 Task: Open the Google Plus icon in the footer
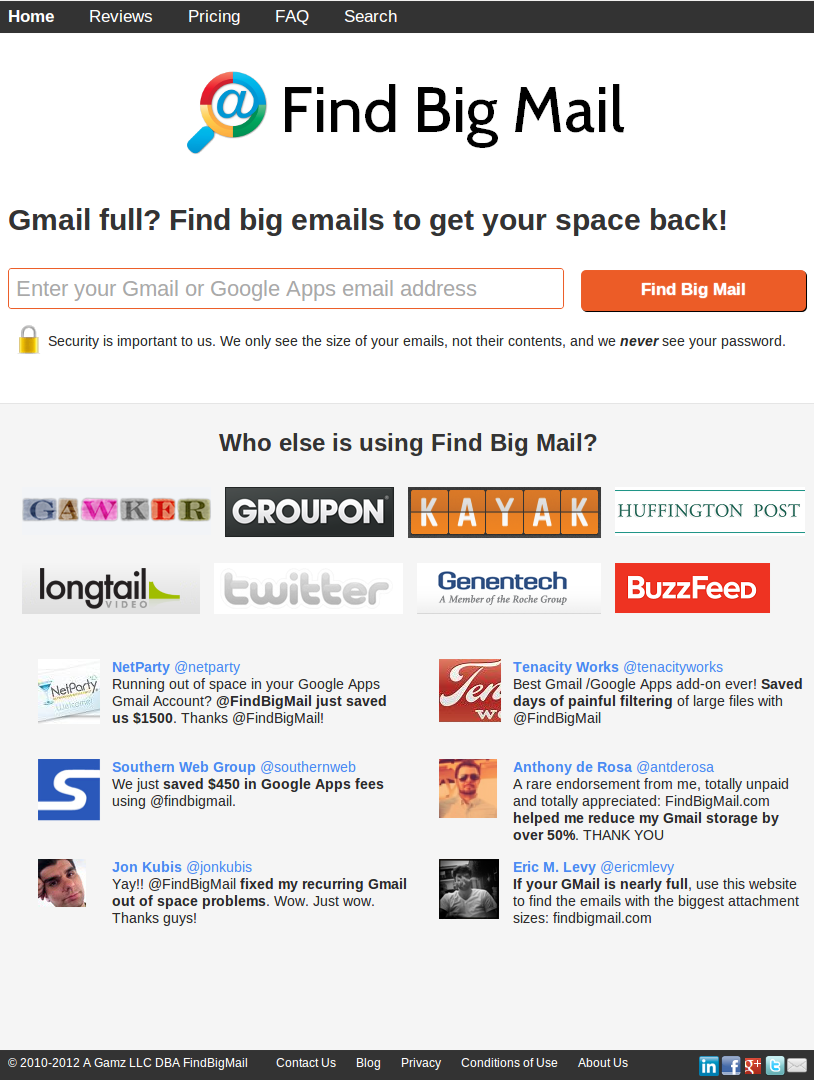[753, 1066]
